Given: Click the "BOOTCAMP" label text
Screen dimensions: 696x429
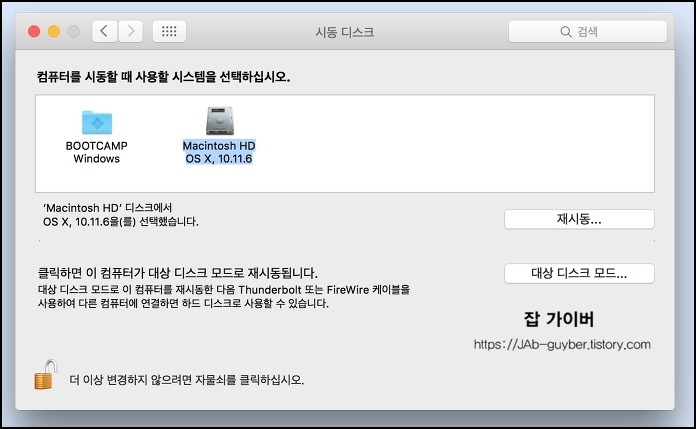Looking at the screenshot, I should click(96, 146).
